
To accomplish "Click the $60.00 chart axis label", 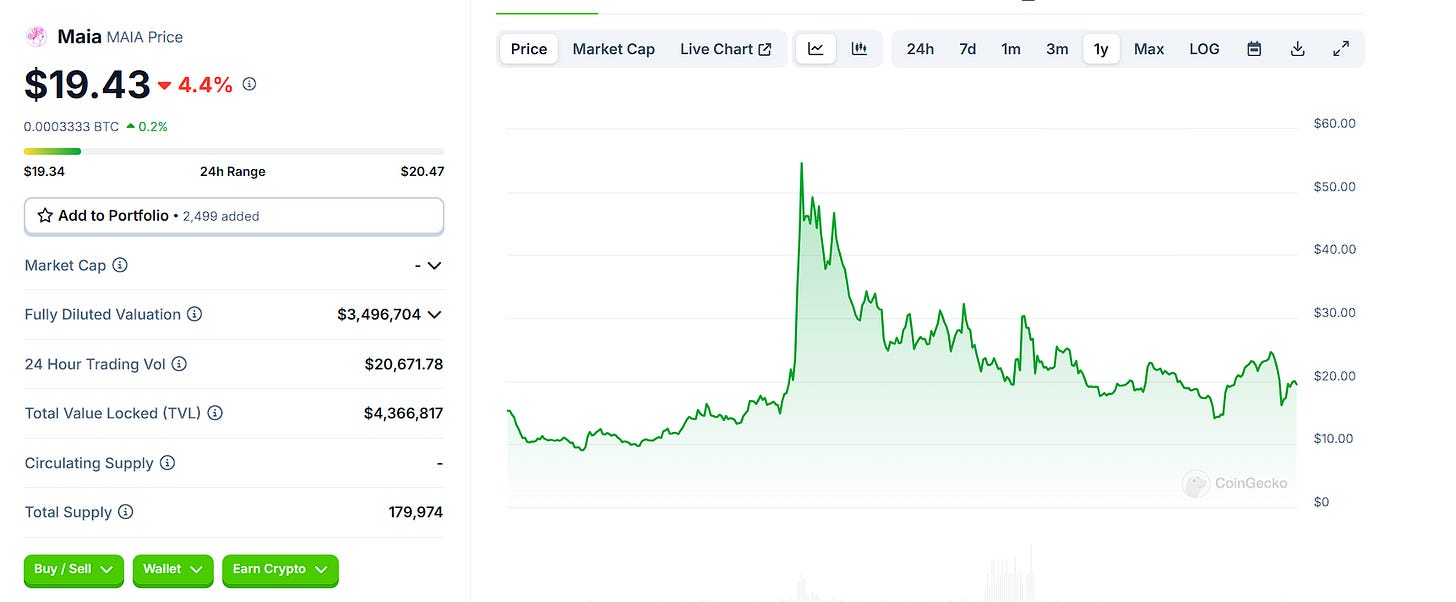I will coord(1335,123).
